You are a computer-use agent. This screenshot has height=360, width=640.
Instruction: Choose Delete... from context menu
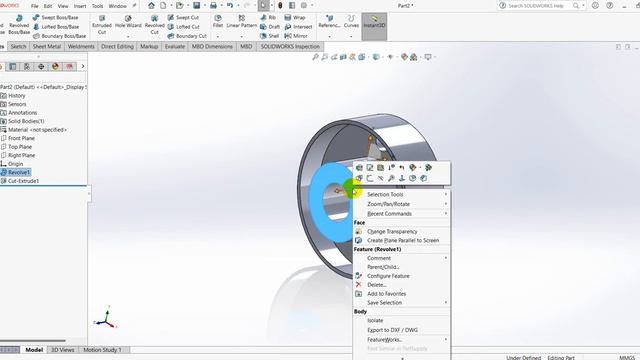coord(402,285)
